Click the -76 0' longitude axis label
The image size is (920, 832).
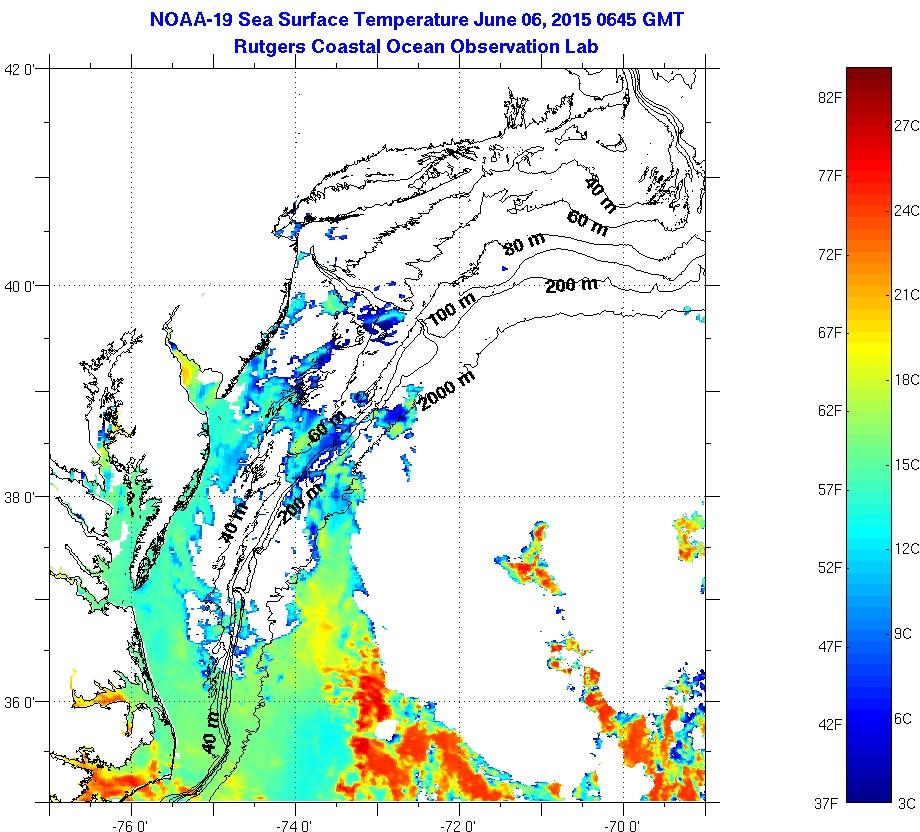click(131, 826)
